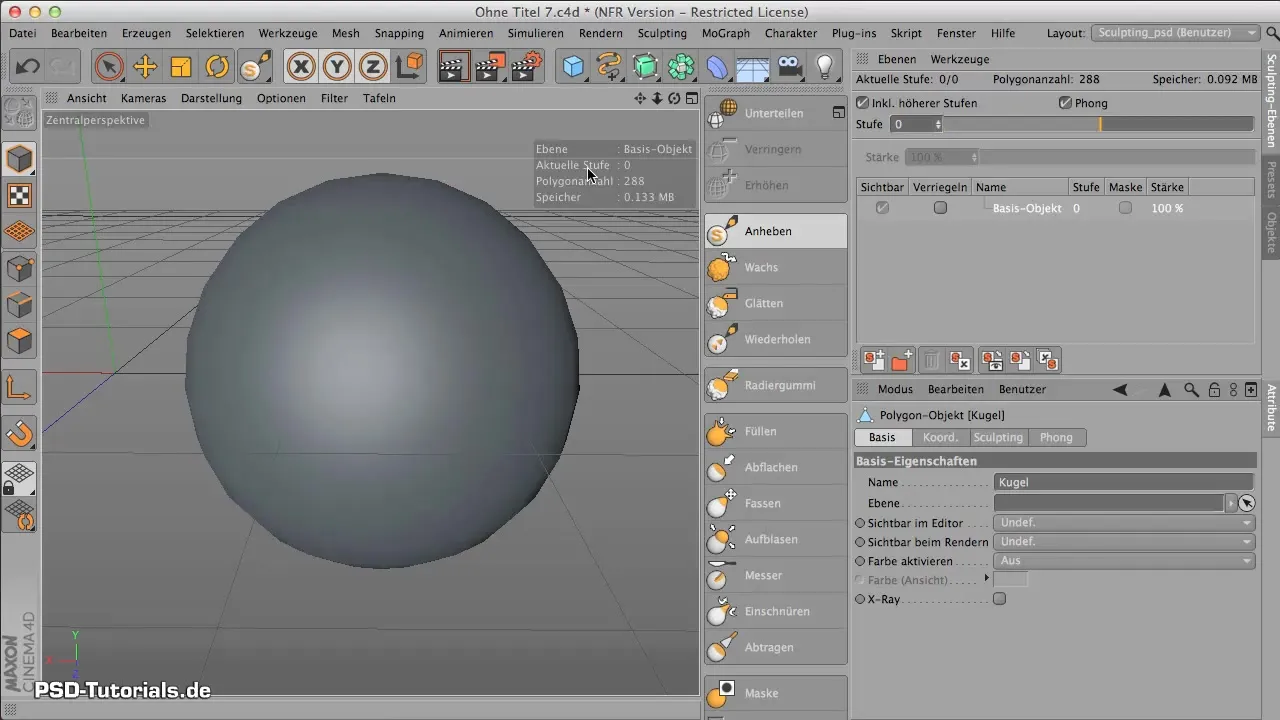Open render settings clapperboard with gear

pos(527,67)
